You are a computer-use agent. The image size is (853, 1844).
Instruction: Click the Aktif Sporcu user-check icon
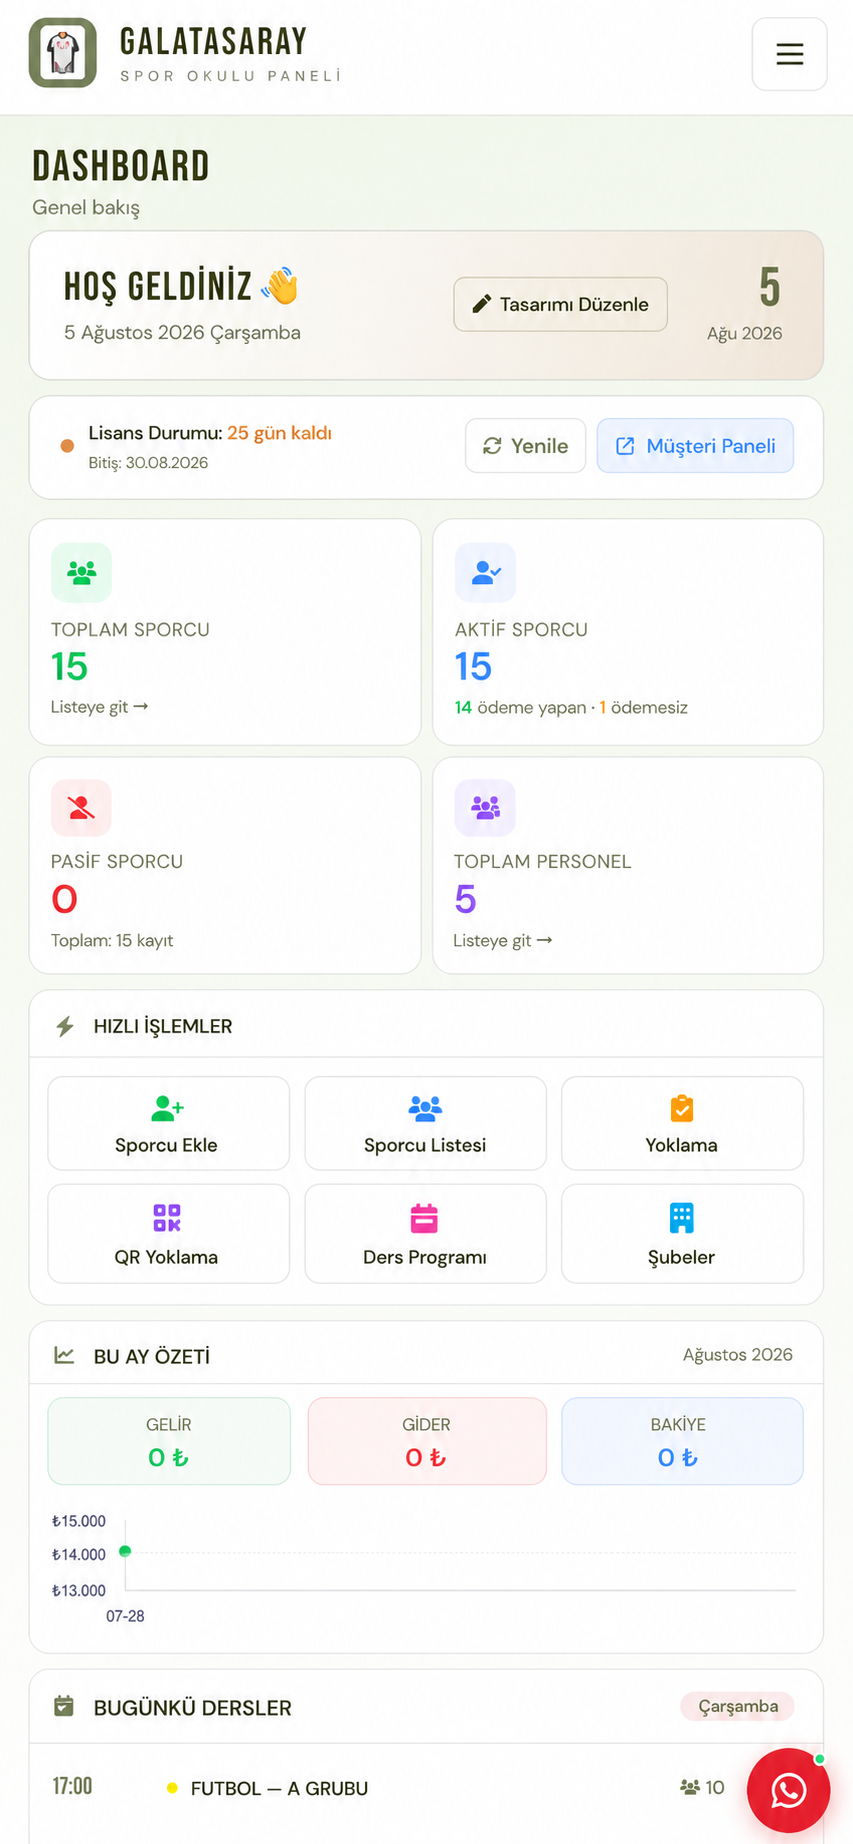pos(485,573)
